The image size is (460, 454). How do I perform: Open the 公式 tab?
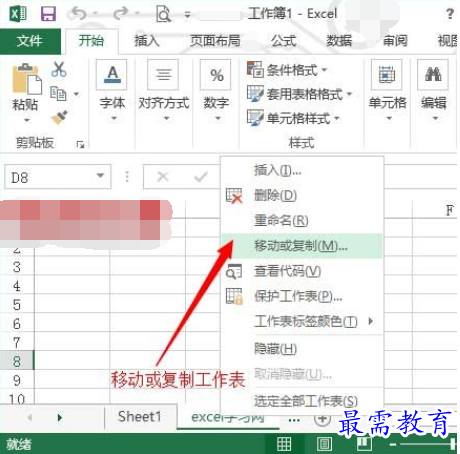pos(284,41)
